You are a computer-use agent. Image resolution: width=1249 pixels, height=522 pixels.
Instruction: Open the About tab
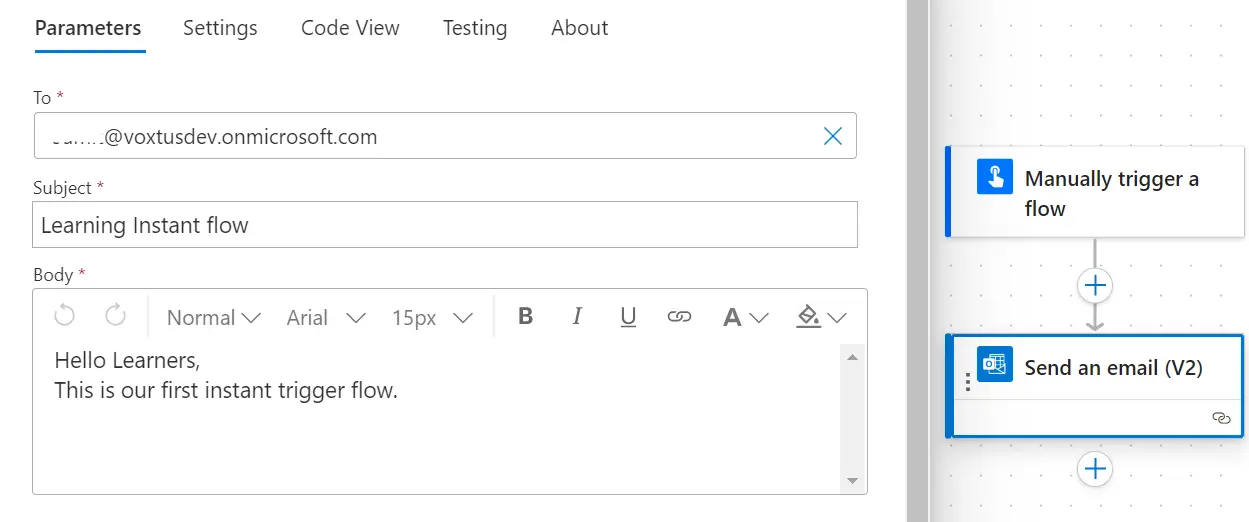(579, 28)
